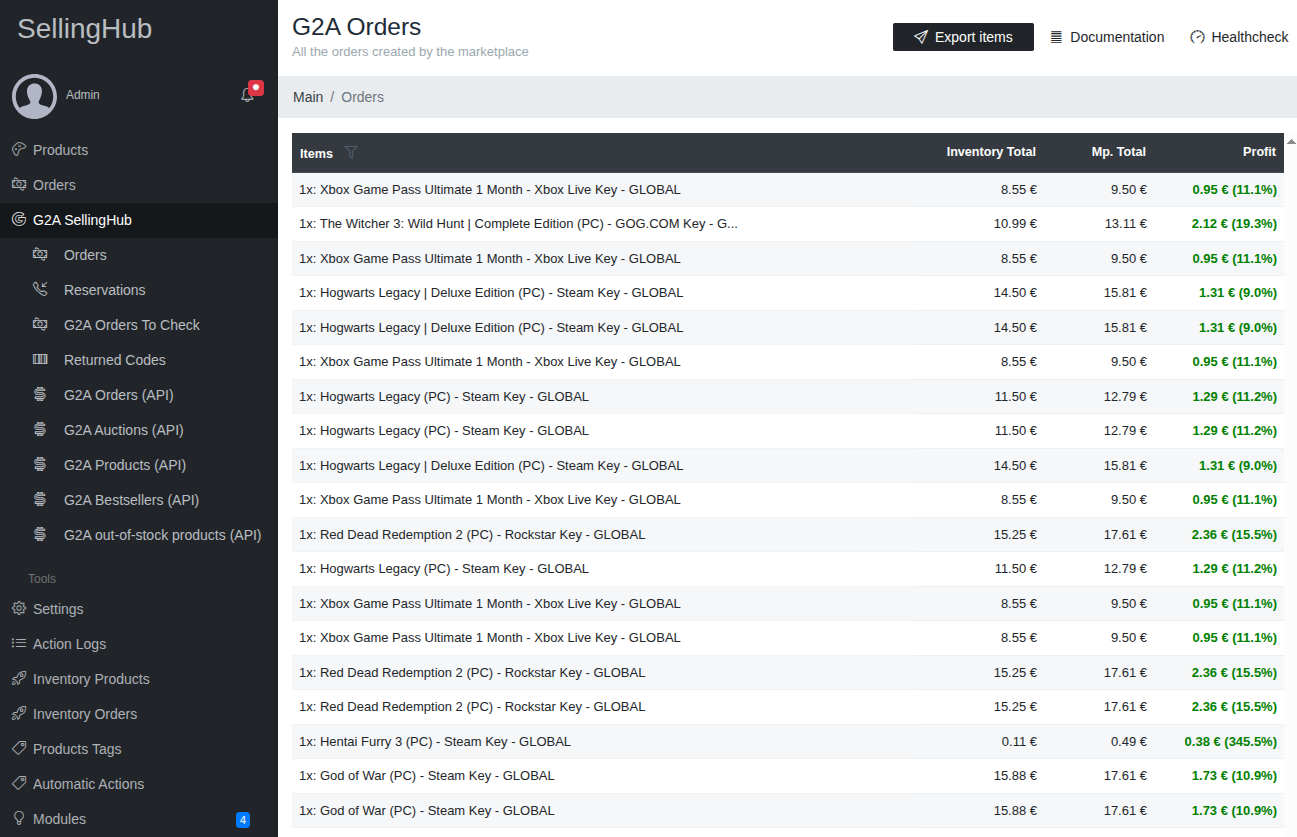Click the Healthcheck gauge icon

(1197, 37)
